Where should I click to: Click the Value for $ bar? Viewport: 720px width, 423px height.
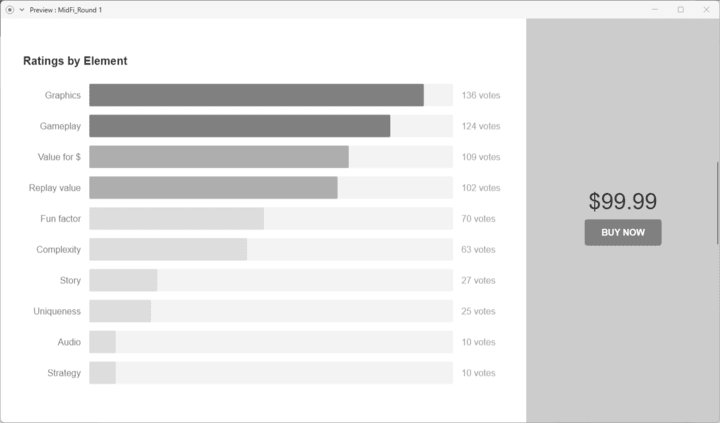coord(218,157)
